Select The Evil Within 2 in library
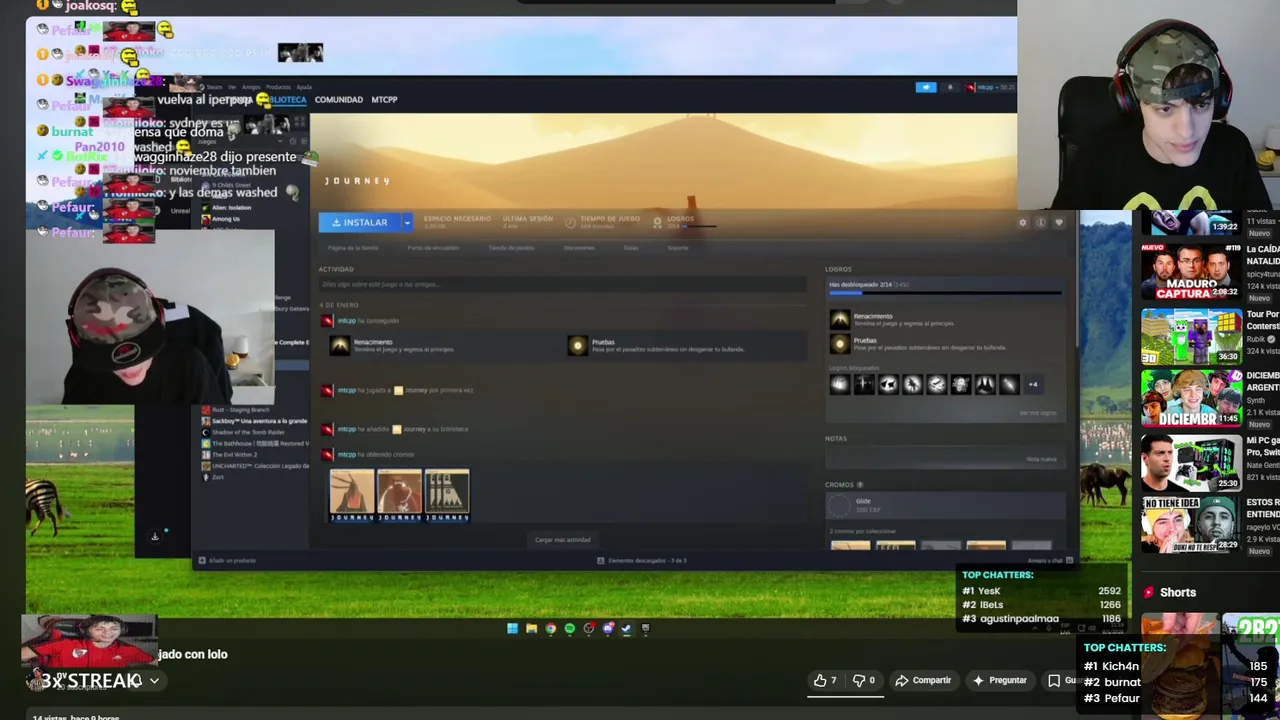The height and width of the screenshot is (720, 1280). point(229,454)
